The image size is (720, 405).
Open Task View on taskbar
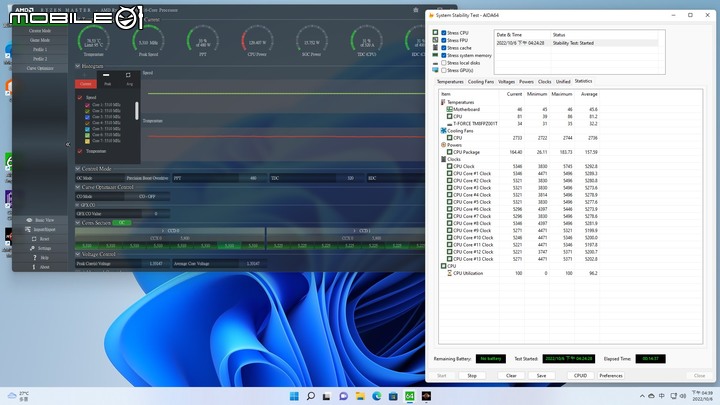[x=326, y=396]
